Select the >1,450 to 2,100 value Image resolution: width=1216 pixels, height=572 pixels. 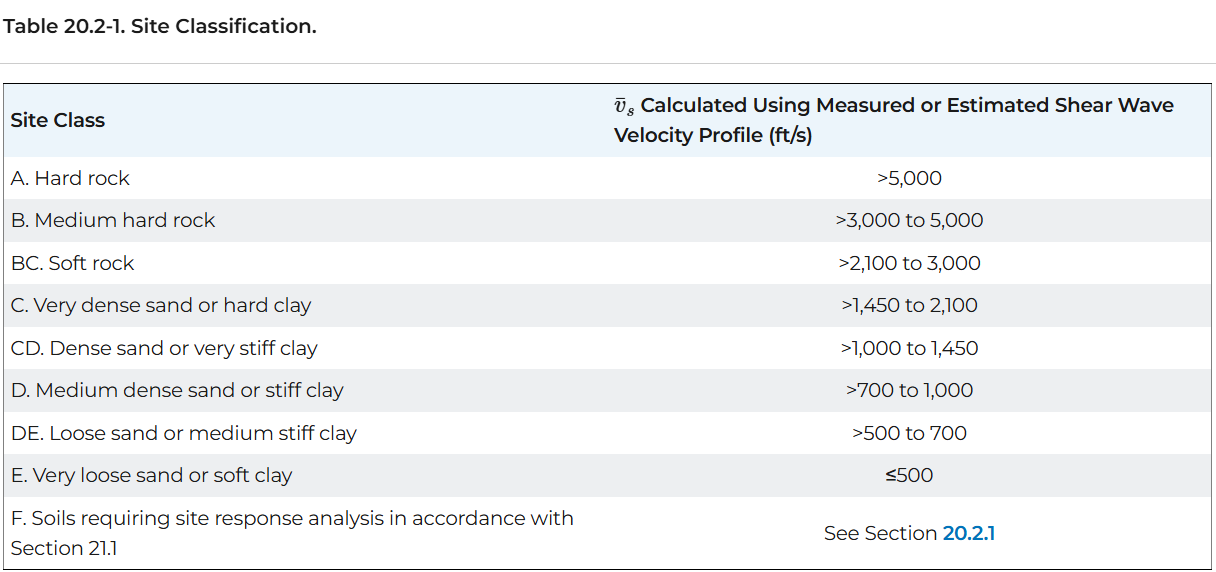909,305
